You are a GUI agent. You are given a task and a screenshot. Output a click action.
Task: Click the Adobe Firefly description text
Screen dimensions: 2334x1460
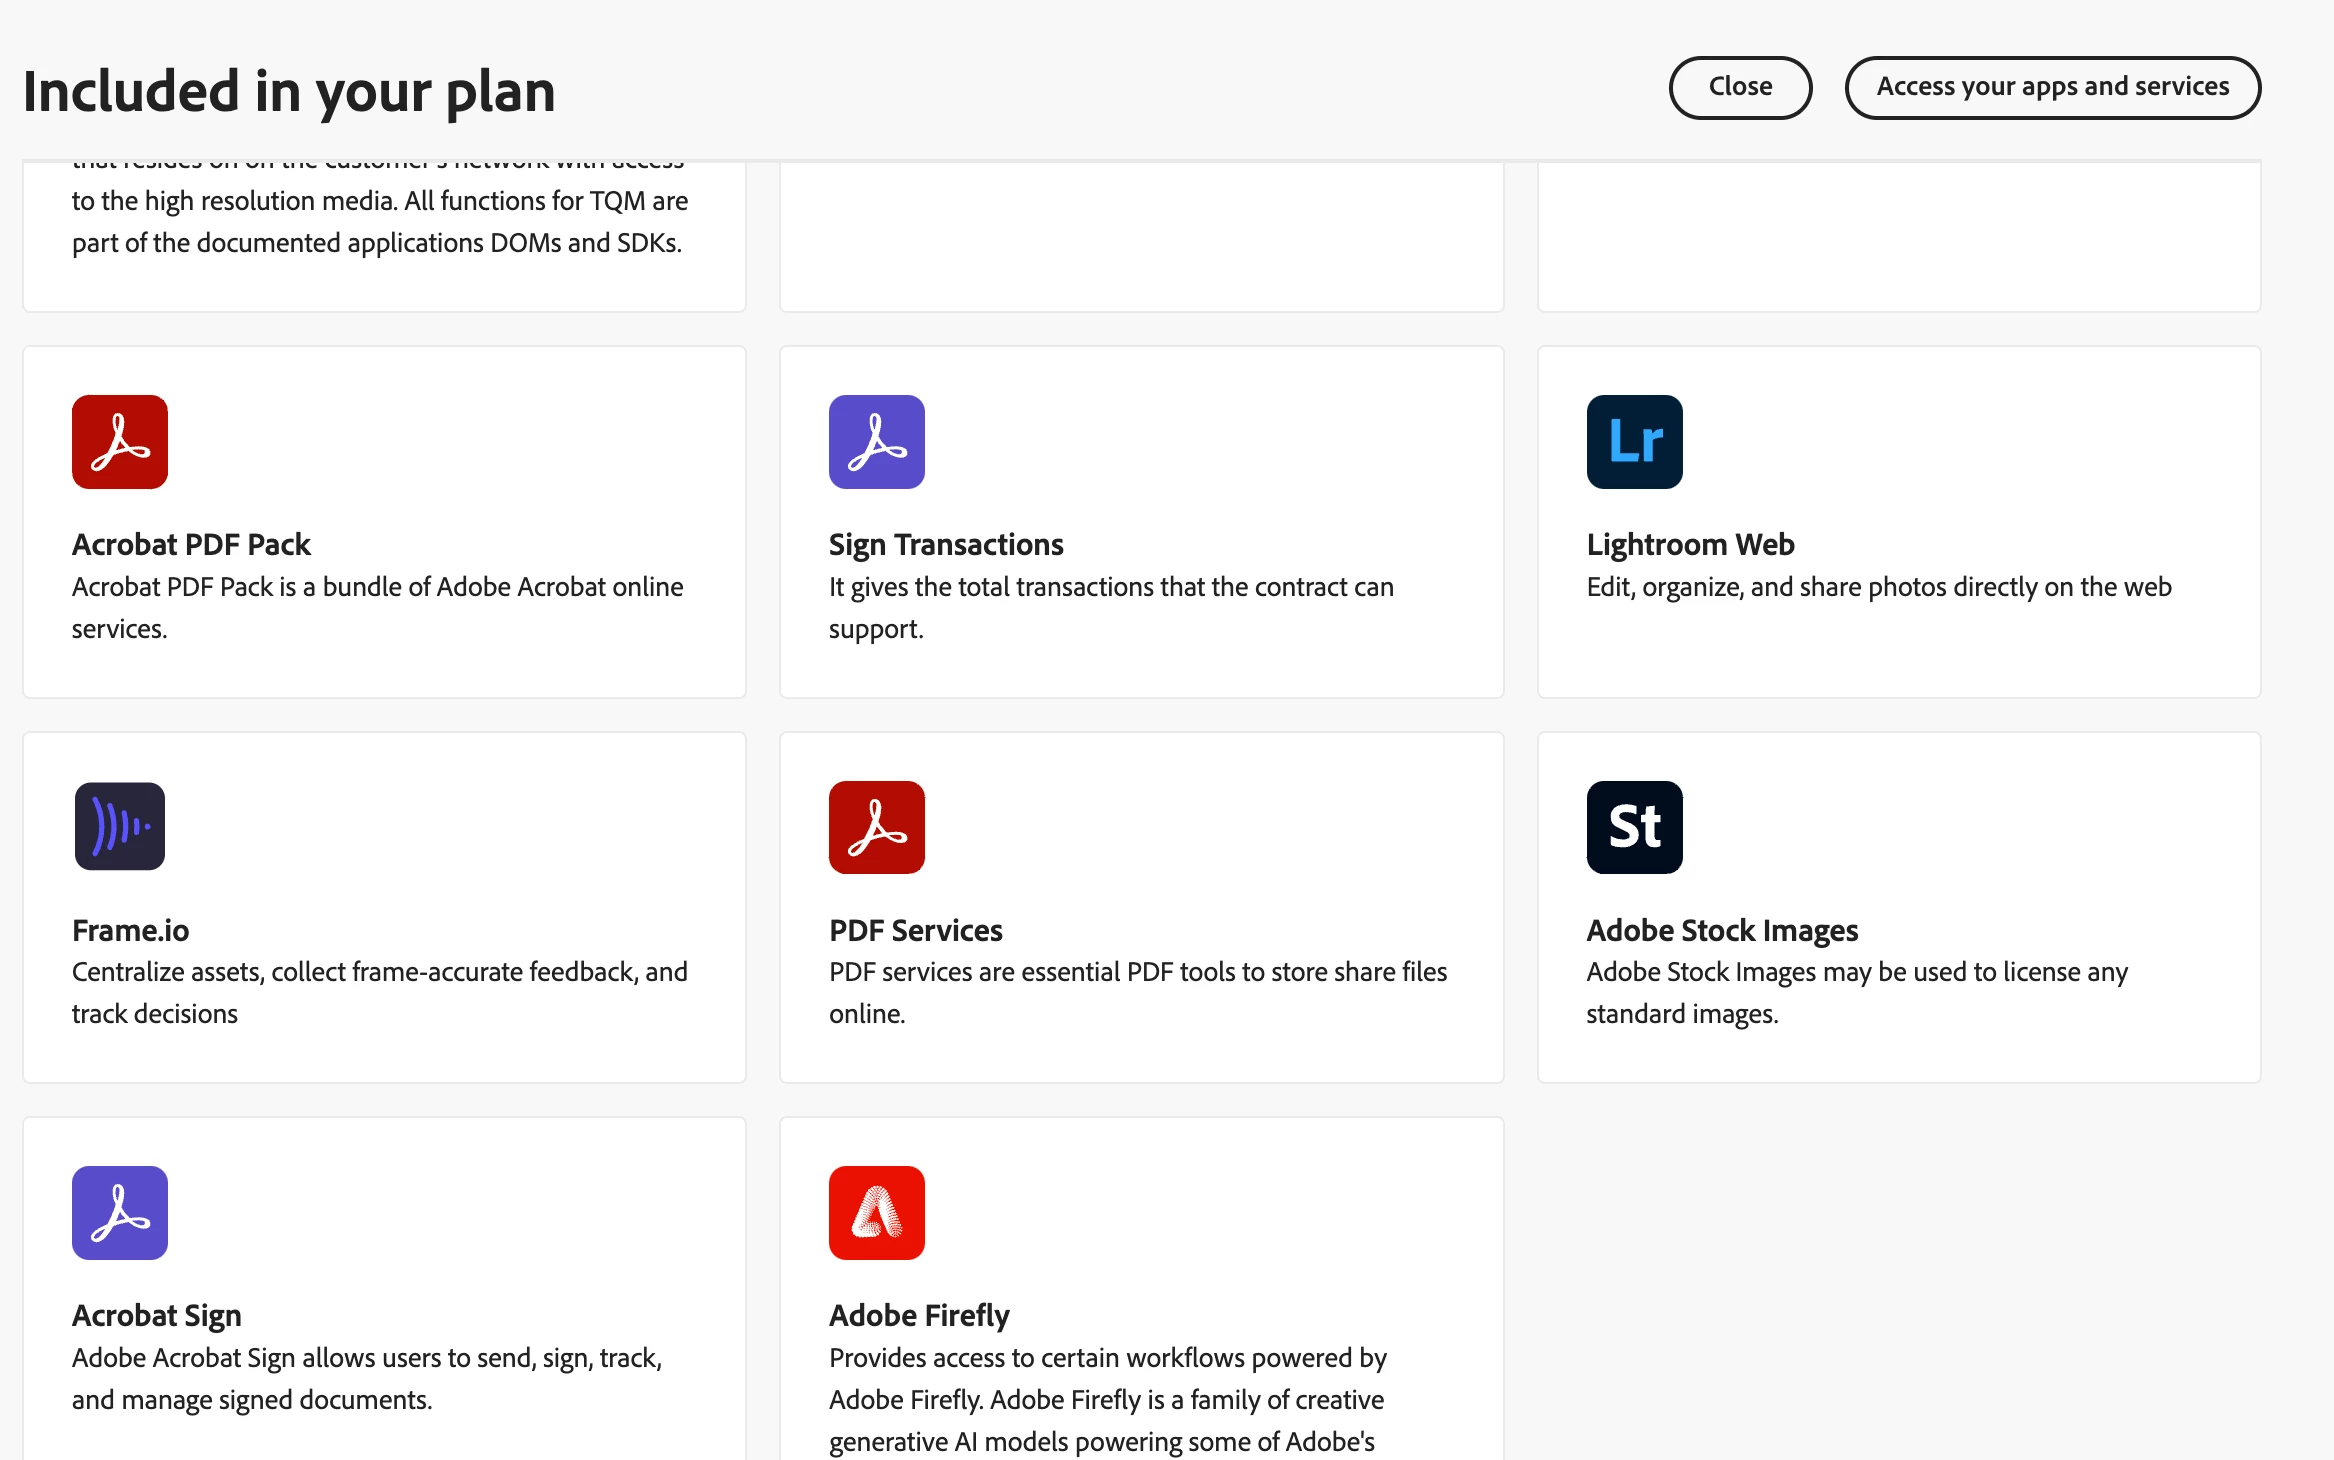tap(1106, 1400)
